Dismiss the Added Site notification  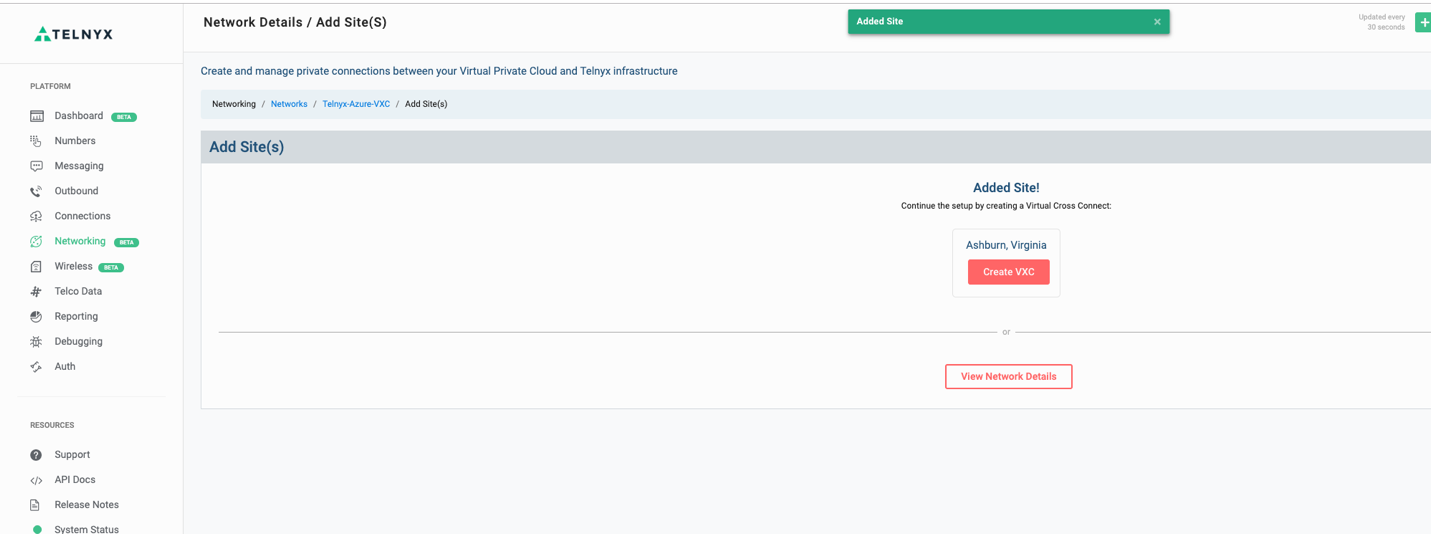click(x=1157, y=22)
